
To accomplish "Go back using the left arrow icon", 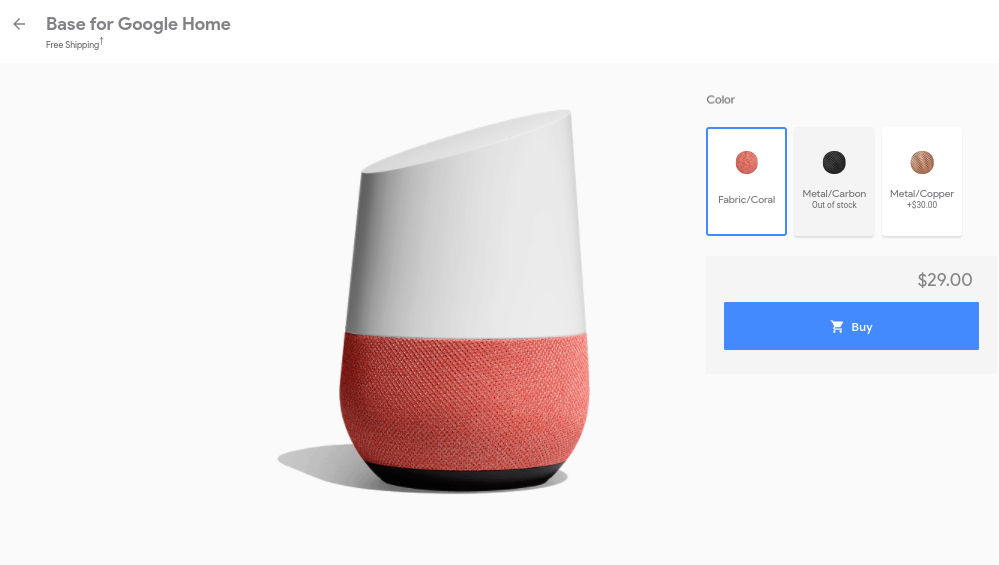I will coord(19,24).
